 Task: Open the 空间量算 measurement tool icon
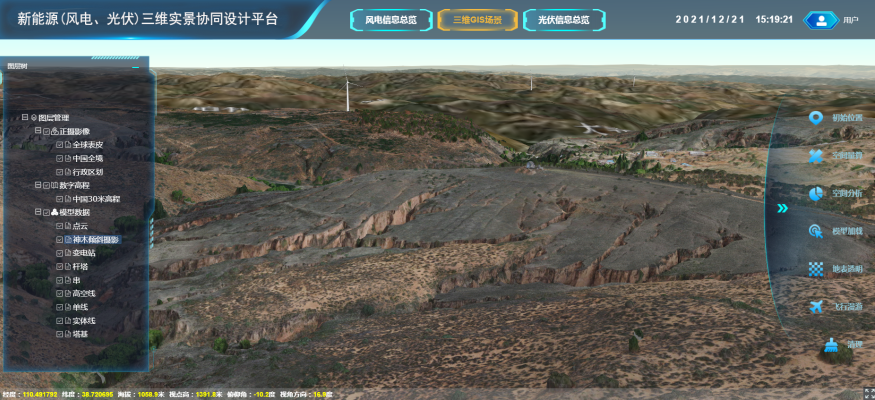[816, 156]
